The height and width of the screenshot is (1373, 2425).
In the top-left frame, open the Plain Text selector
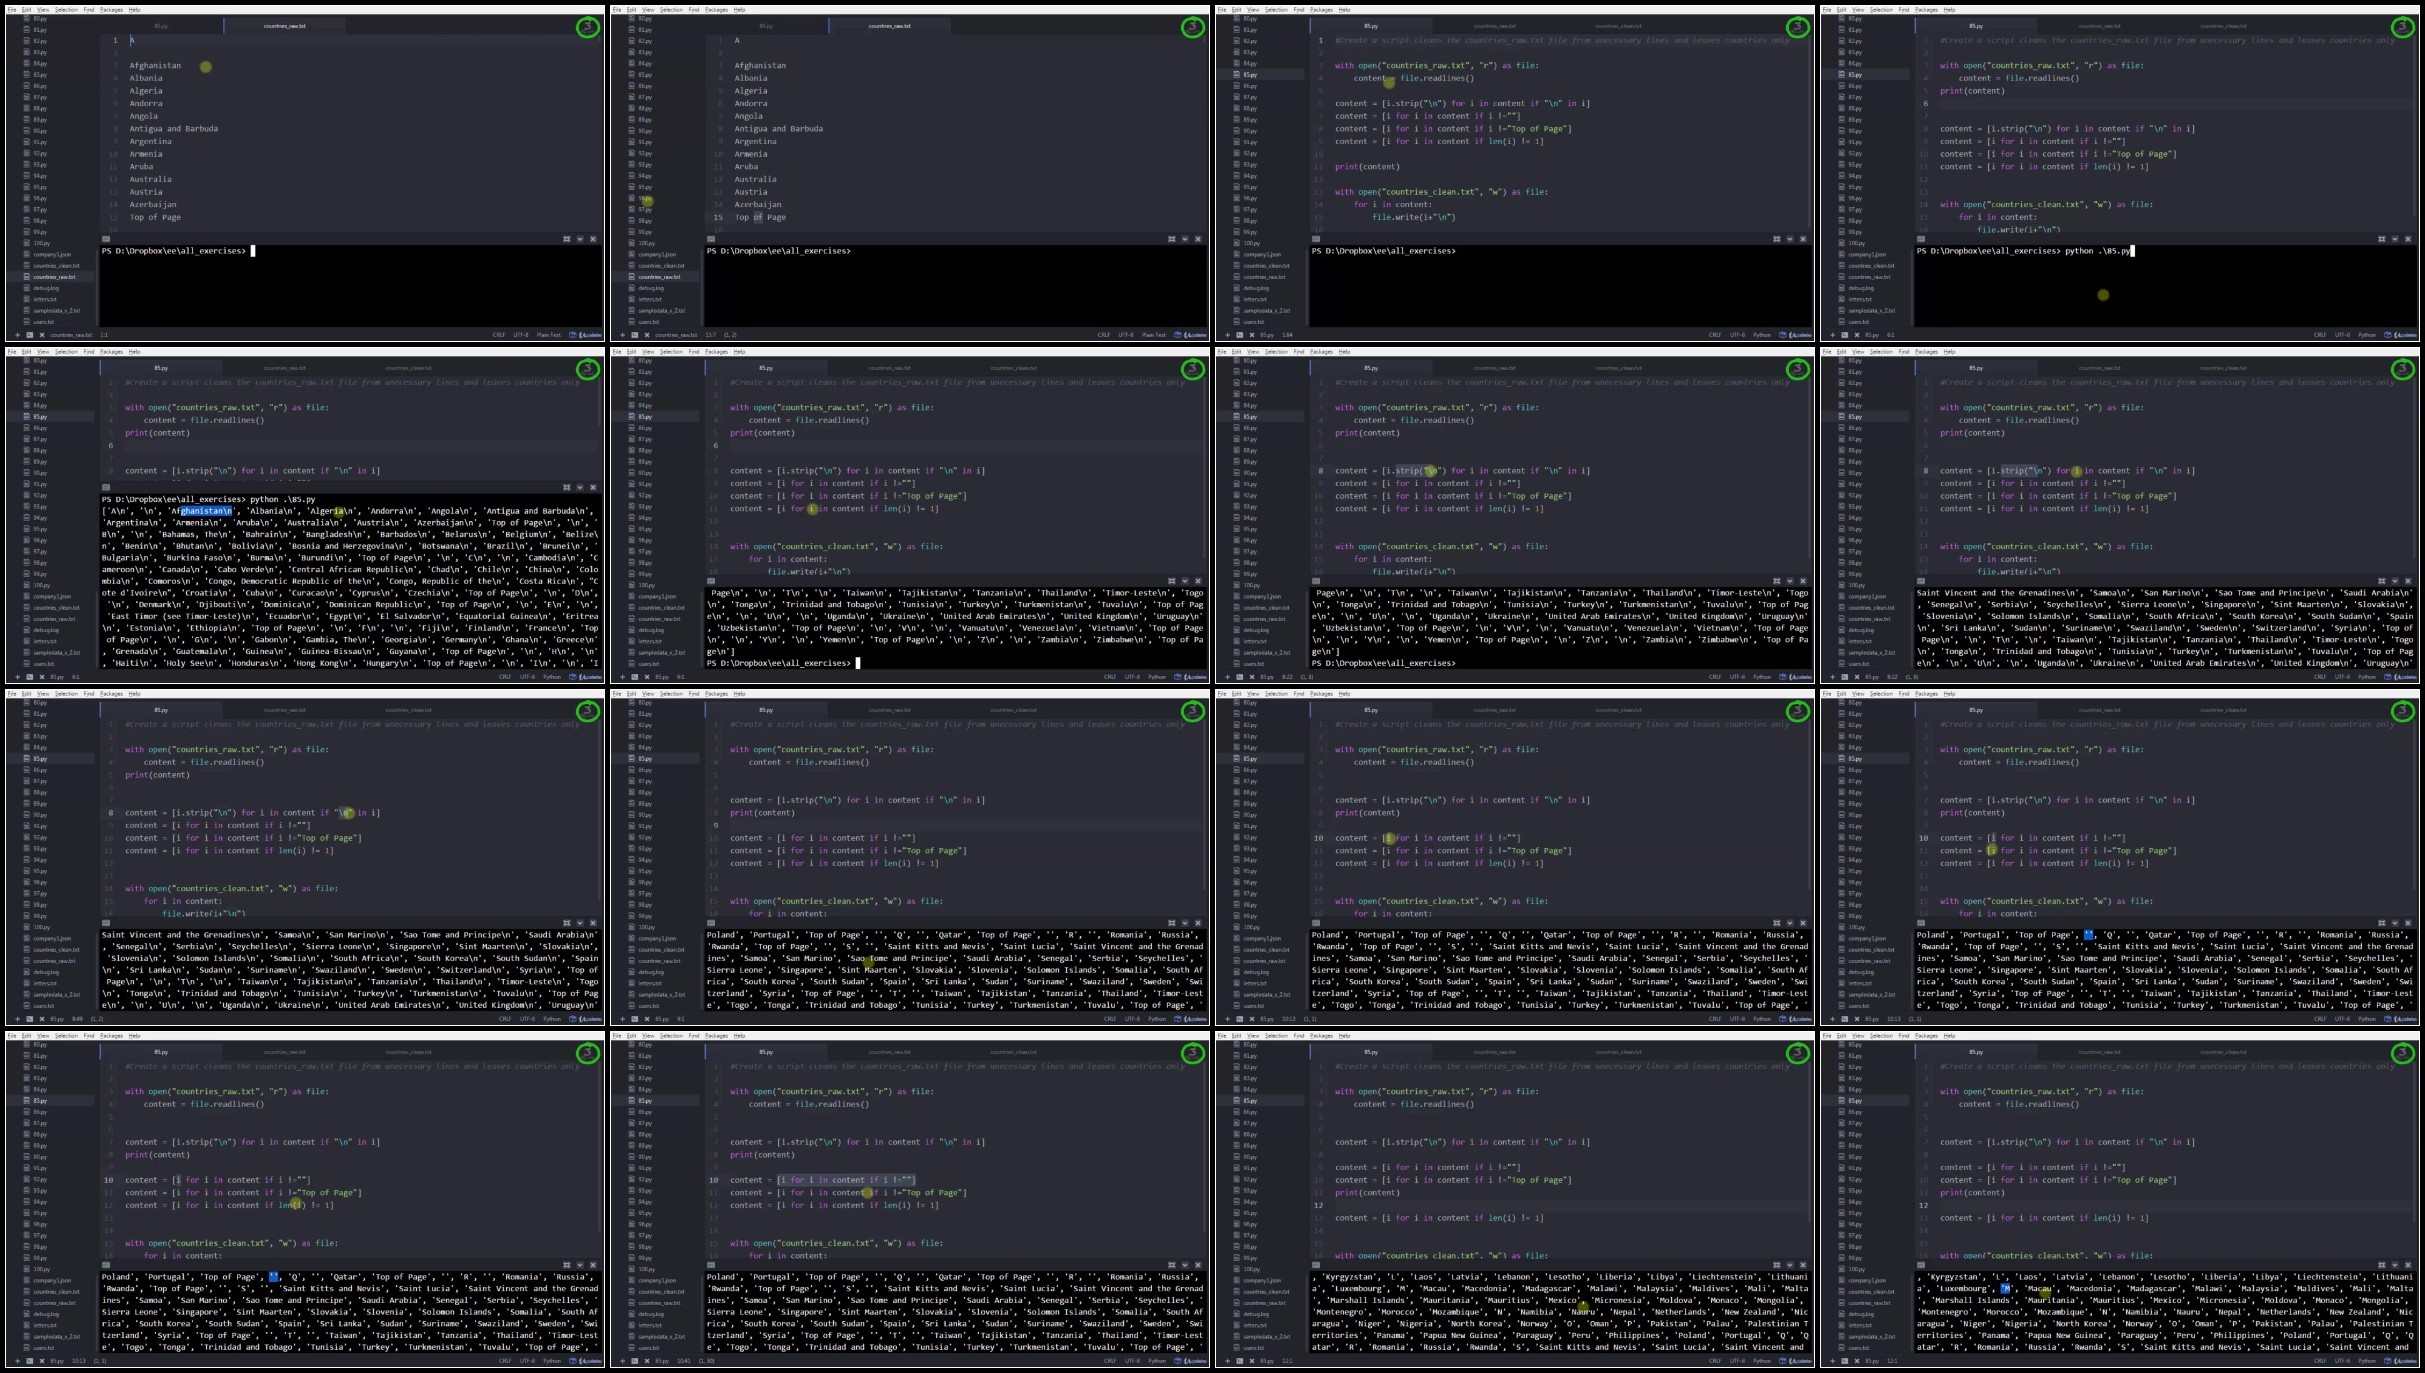click(x=549, y=335)
